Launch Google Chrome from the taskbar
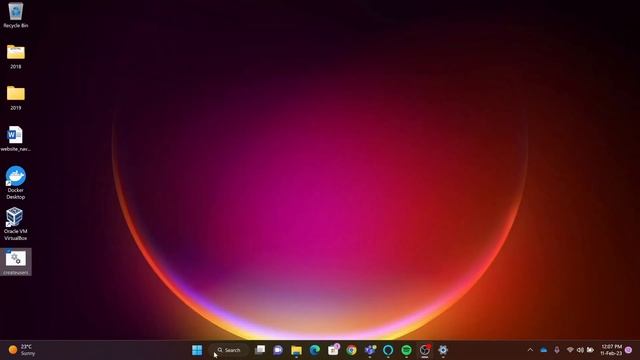Screen dimensions: 640x360 [351, 350]
